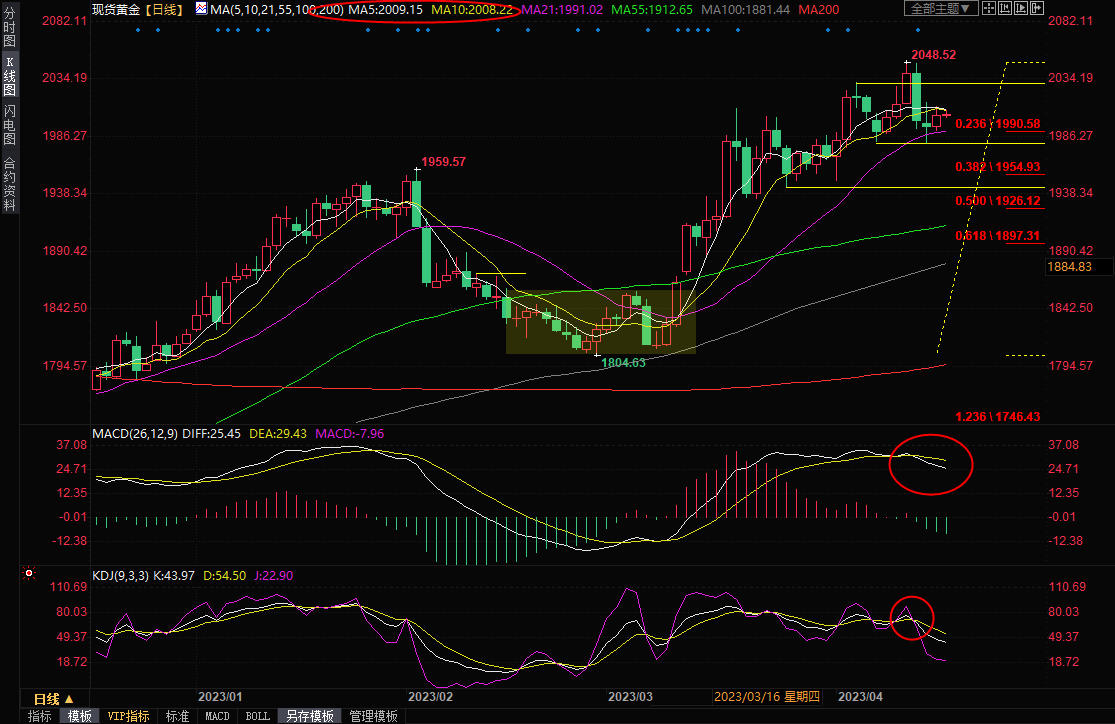1115x724 pixels.
Task: Expand the 日线 period selector
Action: click(x=54, y=698)
